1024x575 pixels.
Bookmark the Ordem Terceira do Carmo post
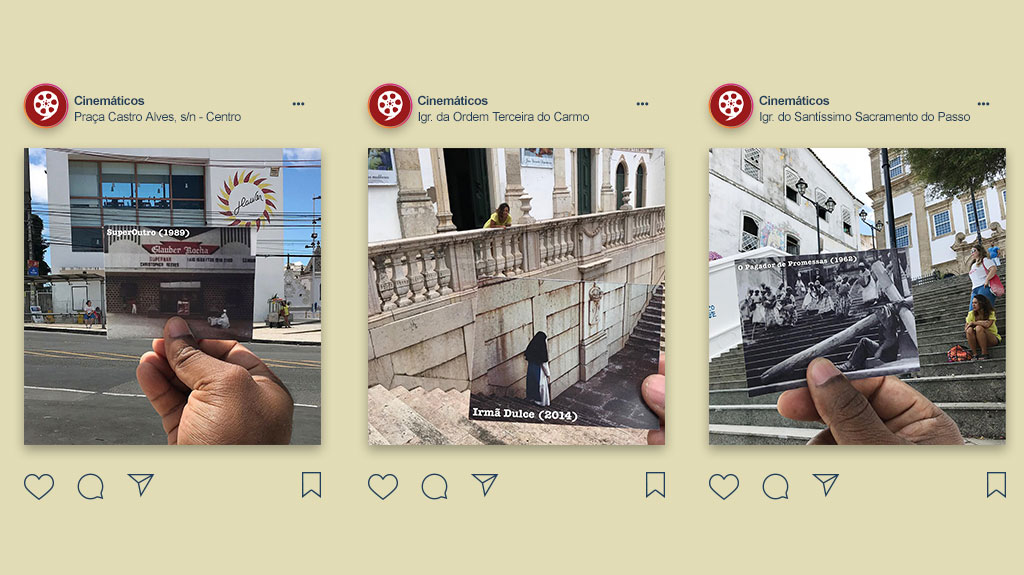[655, 485]
